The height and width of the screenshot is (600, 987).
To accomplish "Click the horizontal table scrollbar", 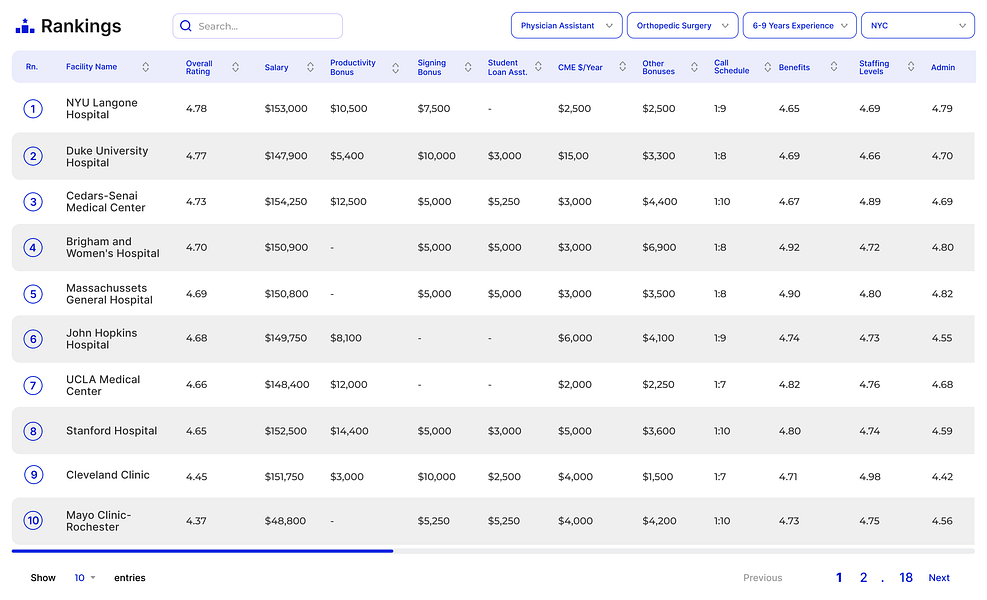I will (x=202, y=551).
